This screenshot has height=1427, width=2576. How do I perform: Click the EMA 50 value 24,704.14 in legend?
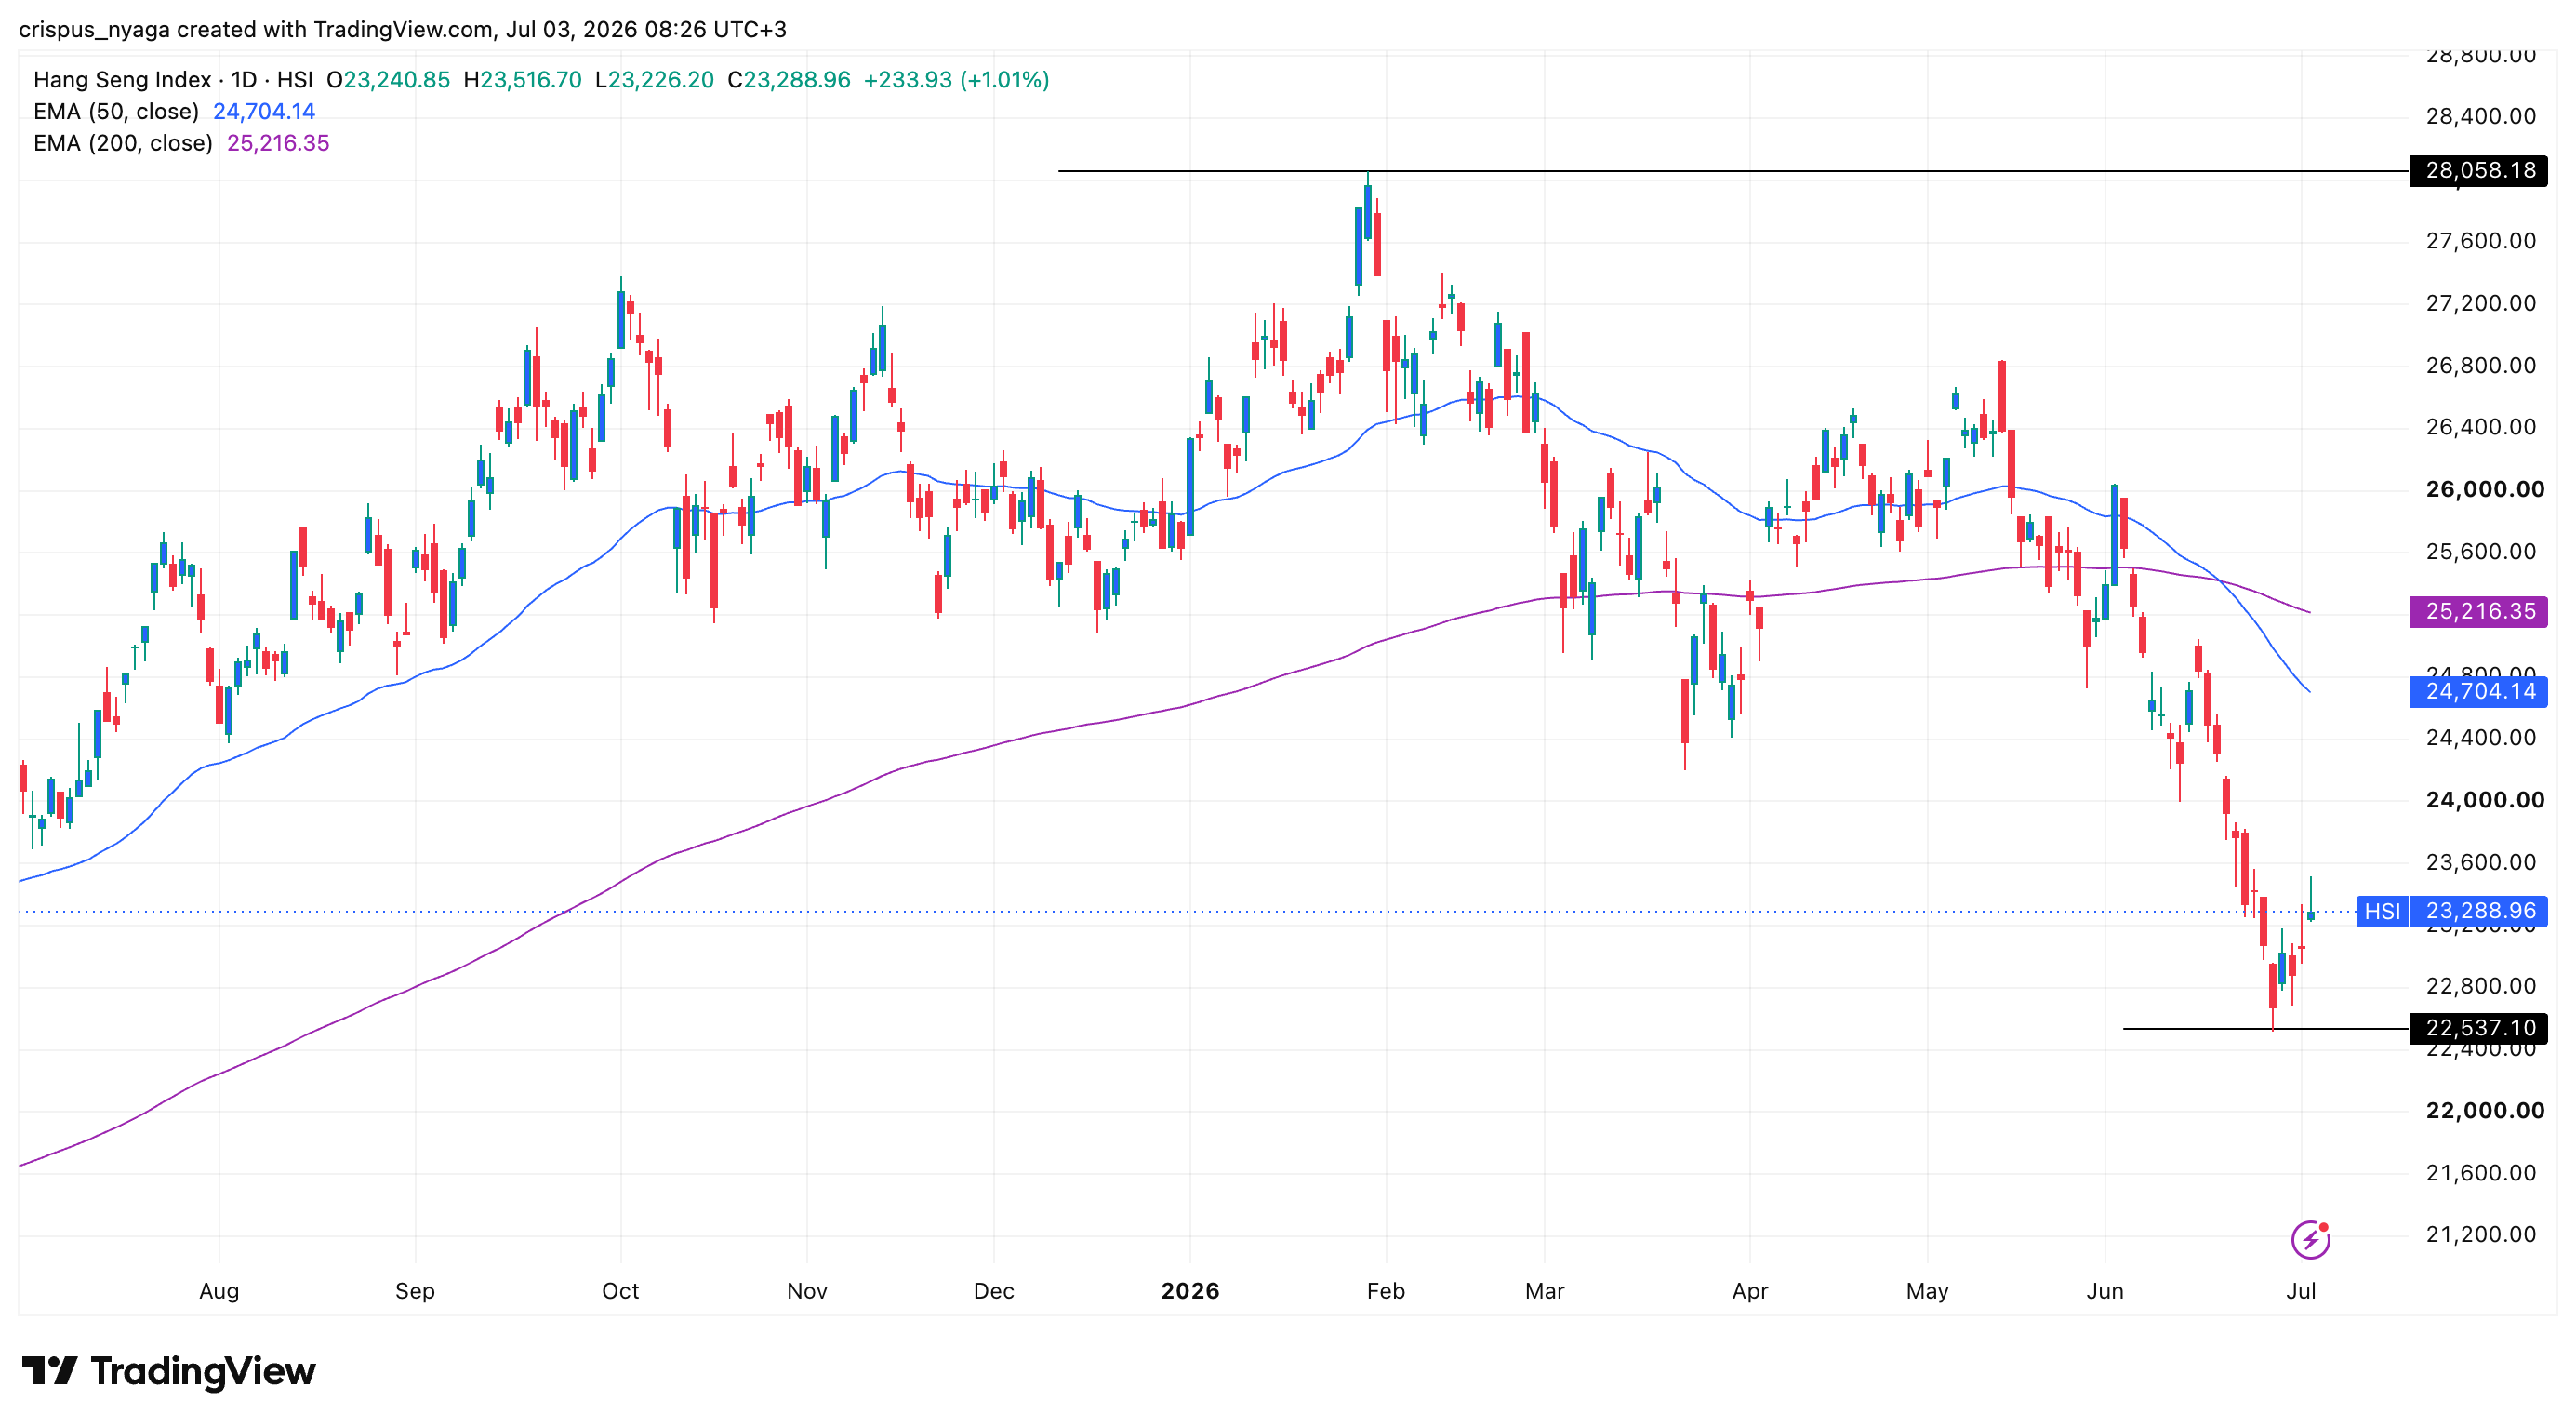pyautogui.click(x=264, y=111)
